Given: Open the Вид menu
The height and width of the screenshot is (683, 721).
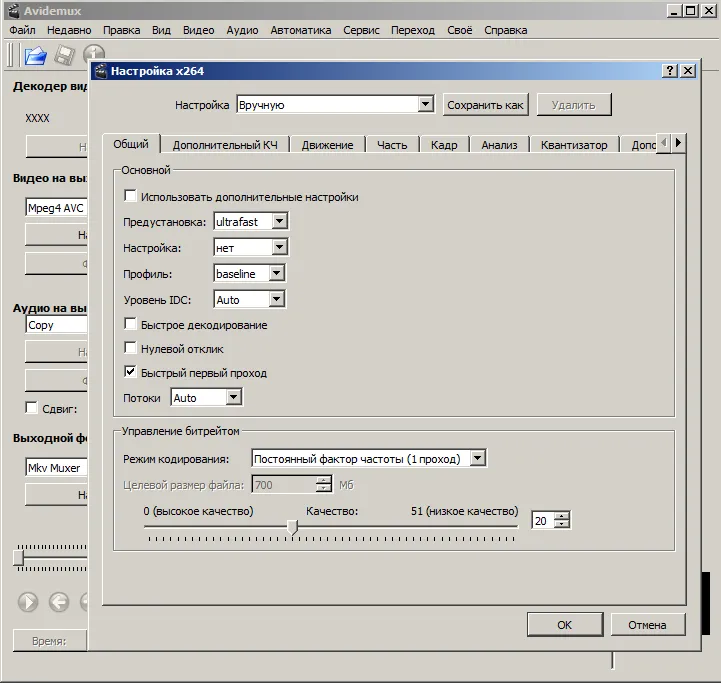Looking at the screenshot, I should (161, 30).
